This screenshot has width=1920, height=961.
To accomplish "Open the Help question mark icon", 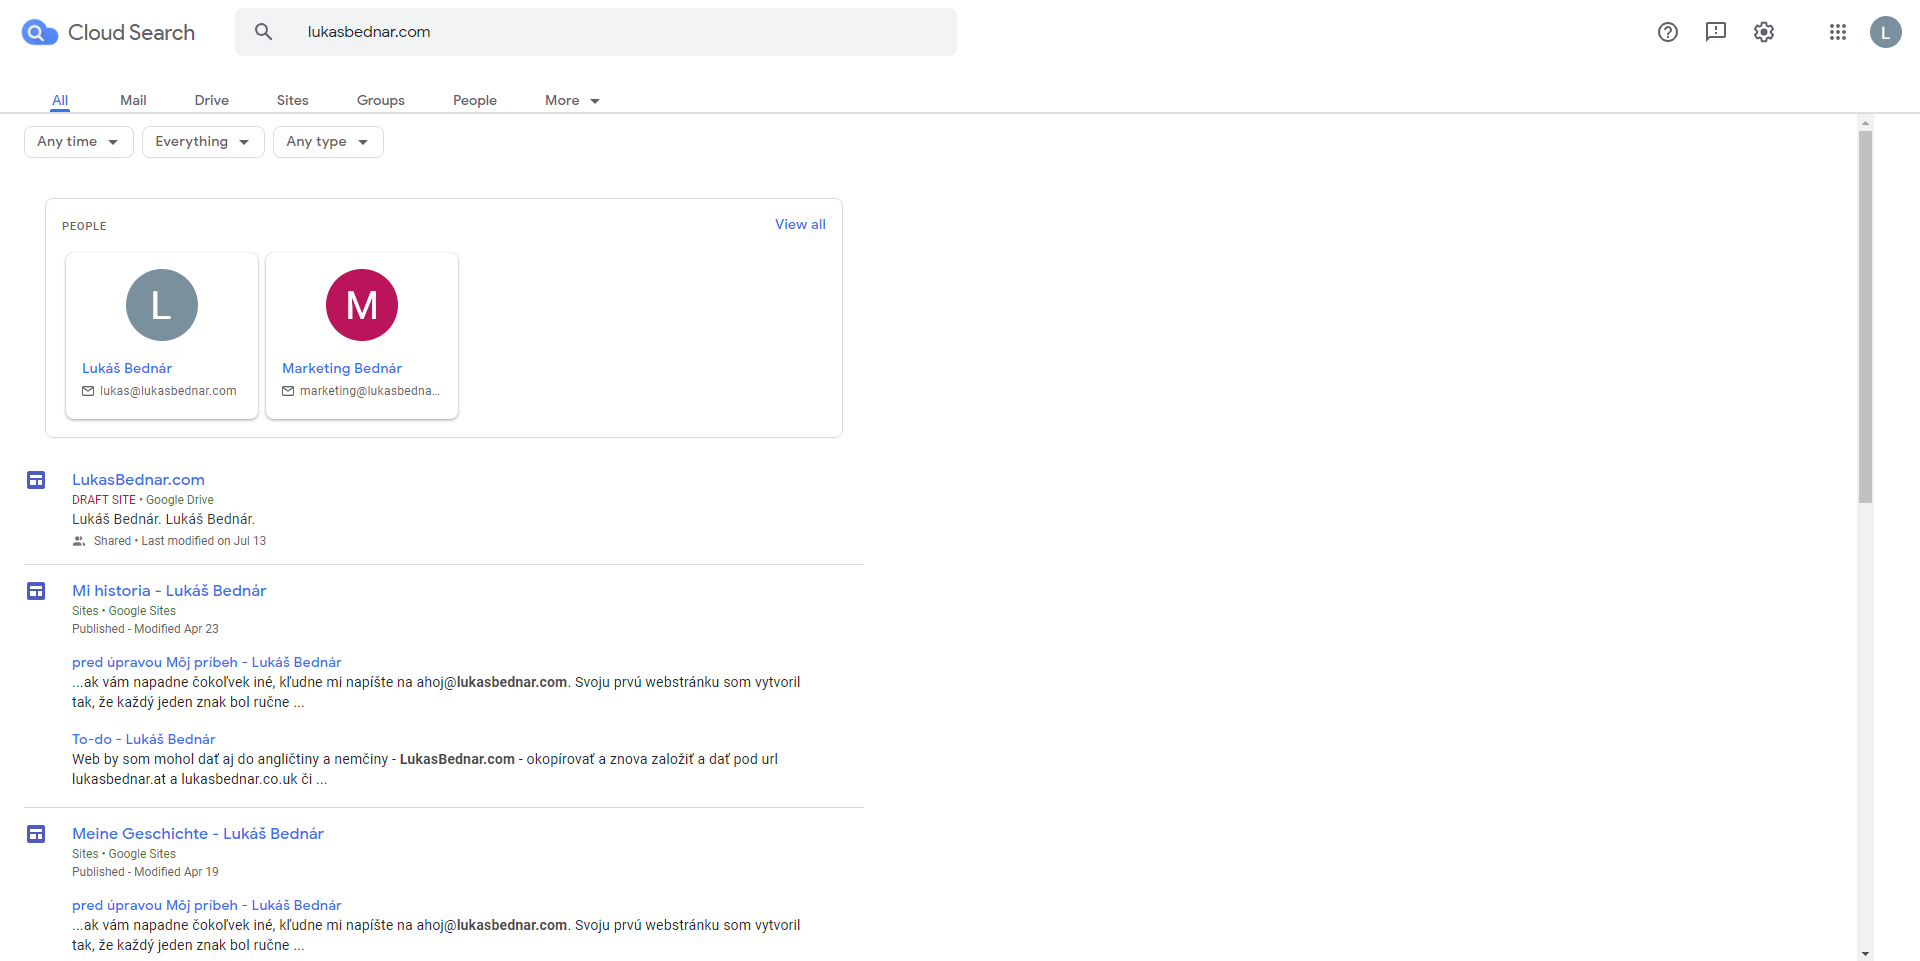I will [x=1668, y=32].
